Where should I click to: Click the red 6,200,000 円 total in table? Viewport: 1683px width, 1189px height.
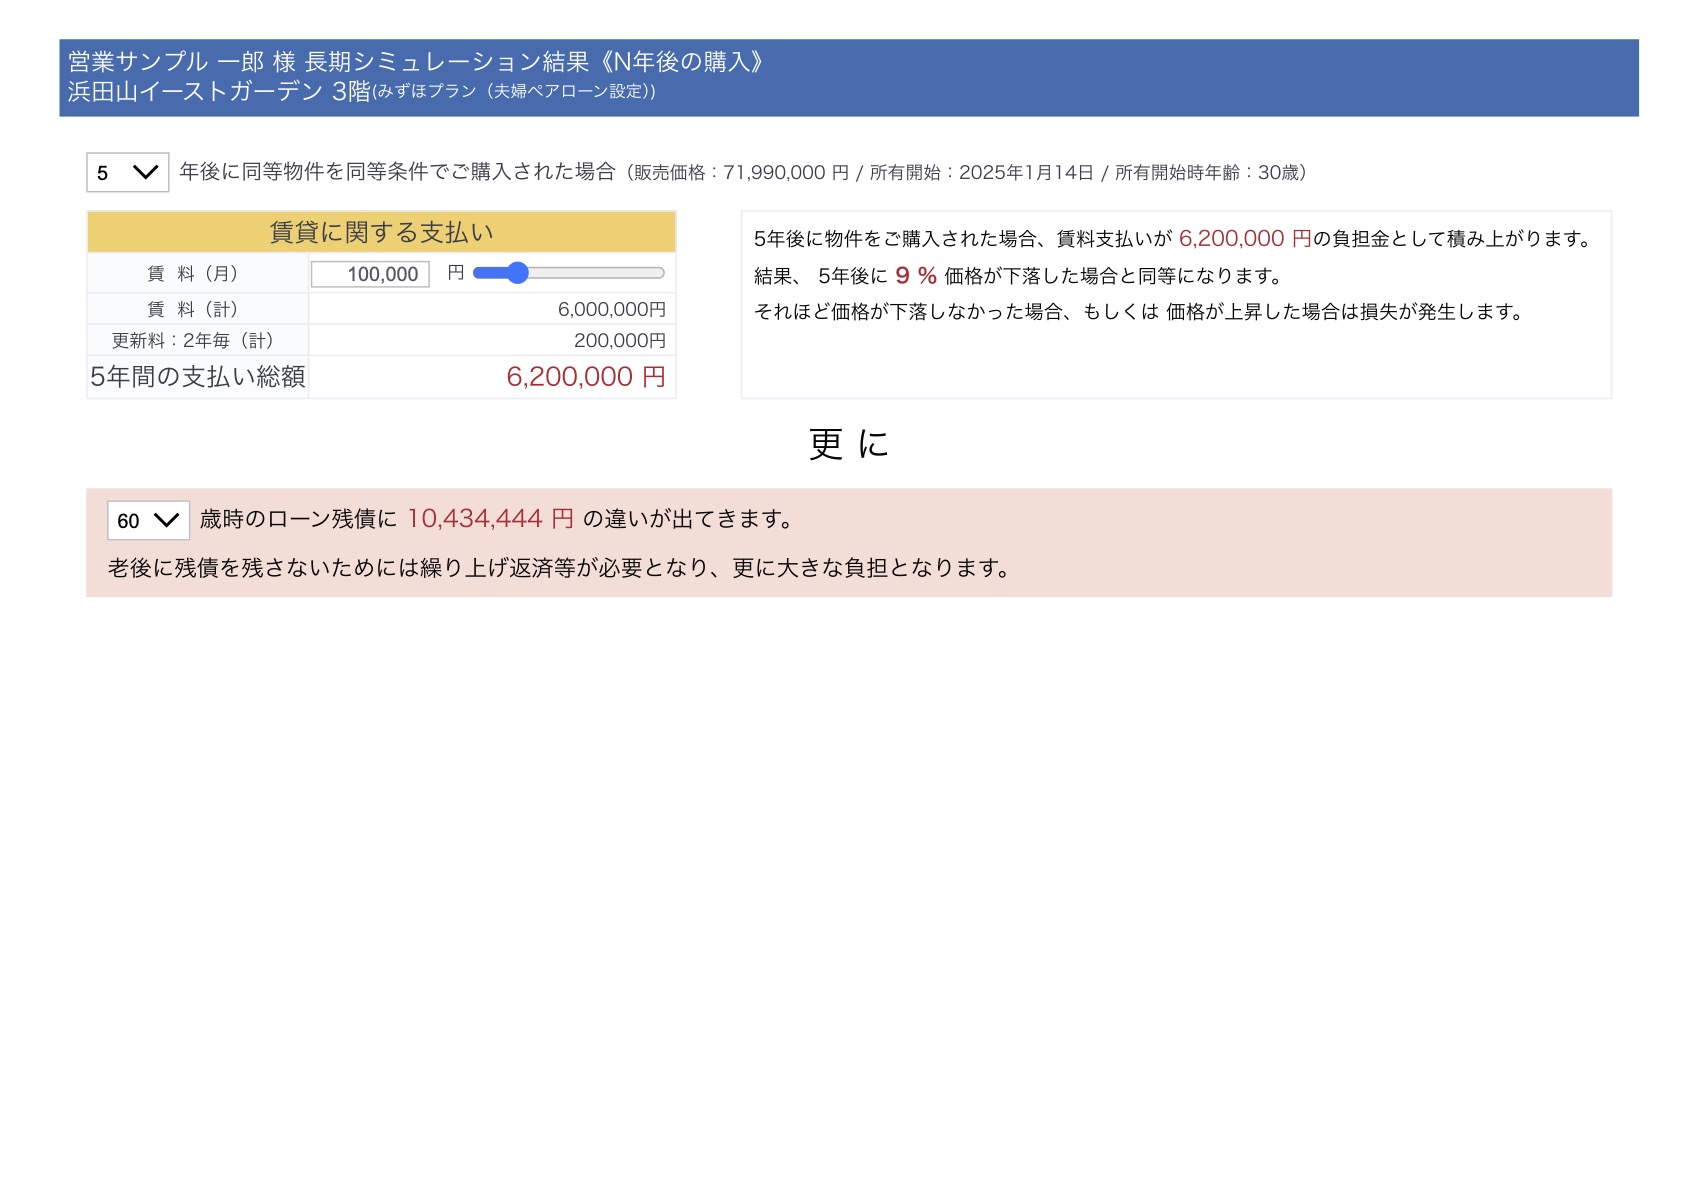(x=585, y=377)
